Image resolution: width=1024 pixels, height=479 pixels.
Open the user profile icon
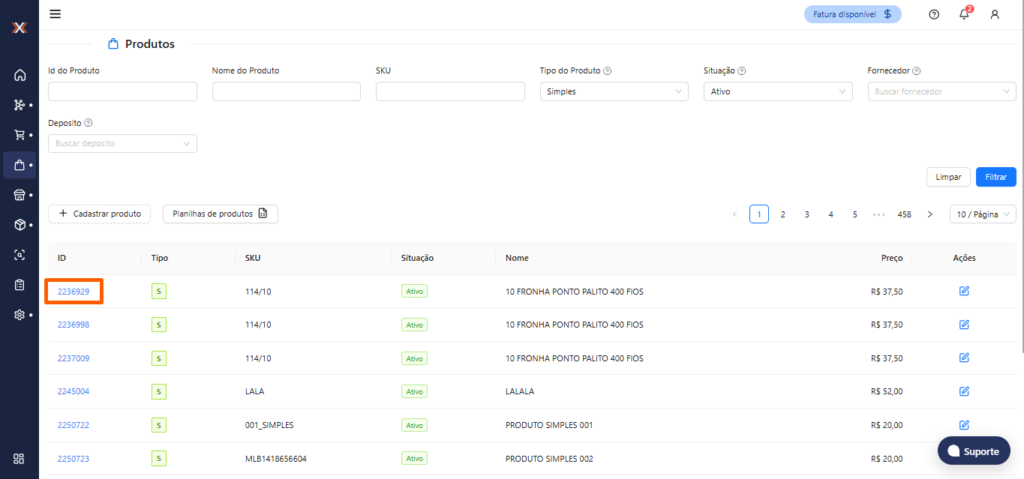click(994, 14)
